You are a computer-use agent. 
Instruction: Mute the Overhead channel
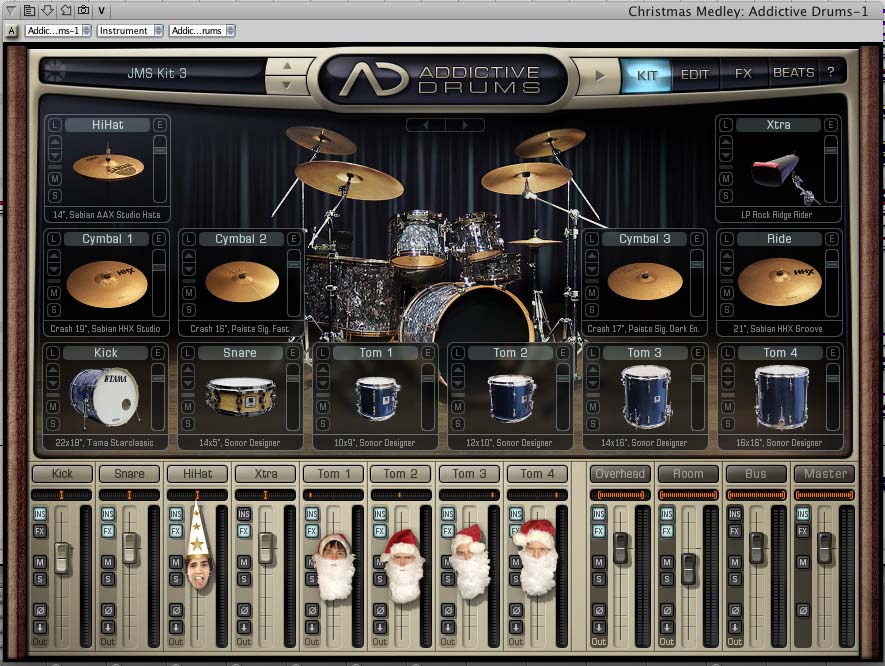pyautogui.click(x=599, y=562)
